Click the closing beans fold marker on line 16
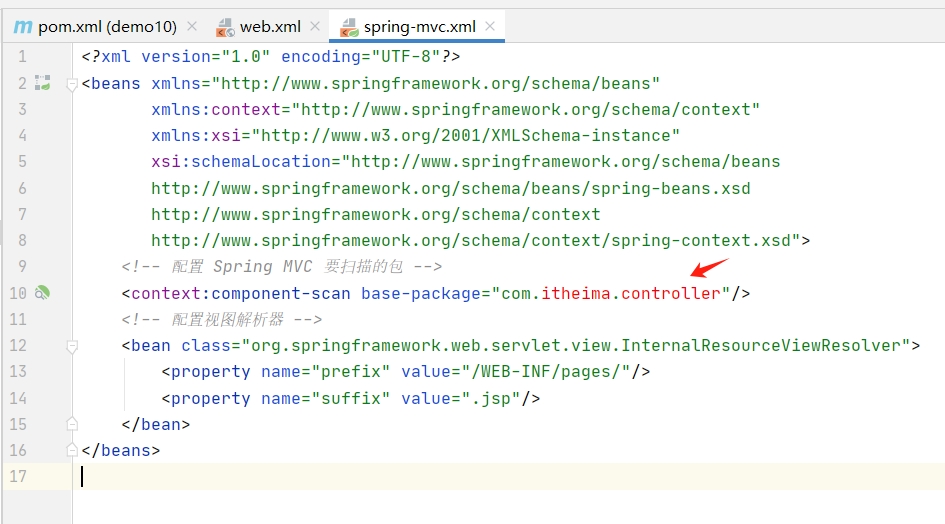The width and height of the screenshot is (945, 524). [x=72, y=450]
